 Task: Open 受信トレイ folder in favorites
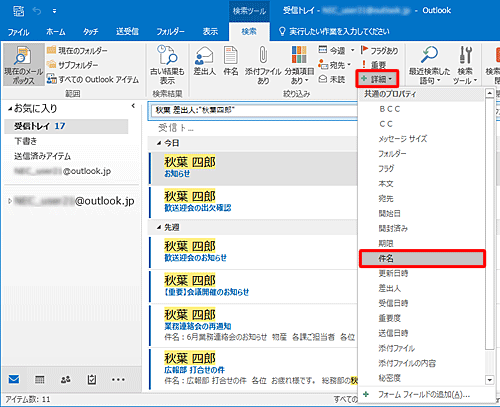pos(66,126)
